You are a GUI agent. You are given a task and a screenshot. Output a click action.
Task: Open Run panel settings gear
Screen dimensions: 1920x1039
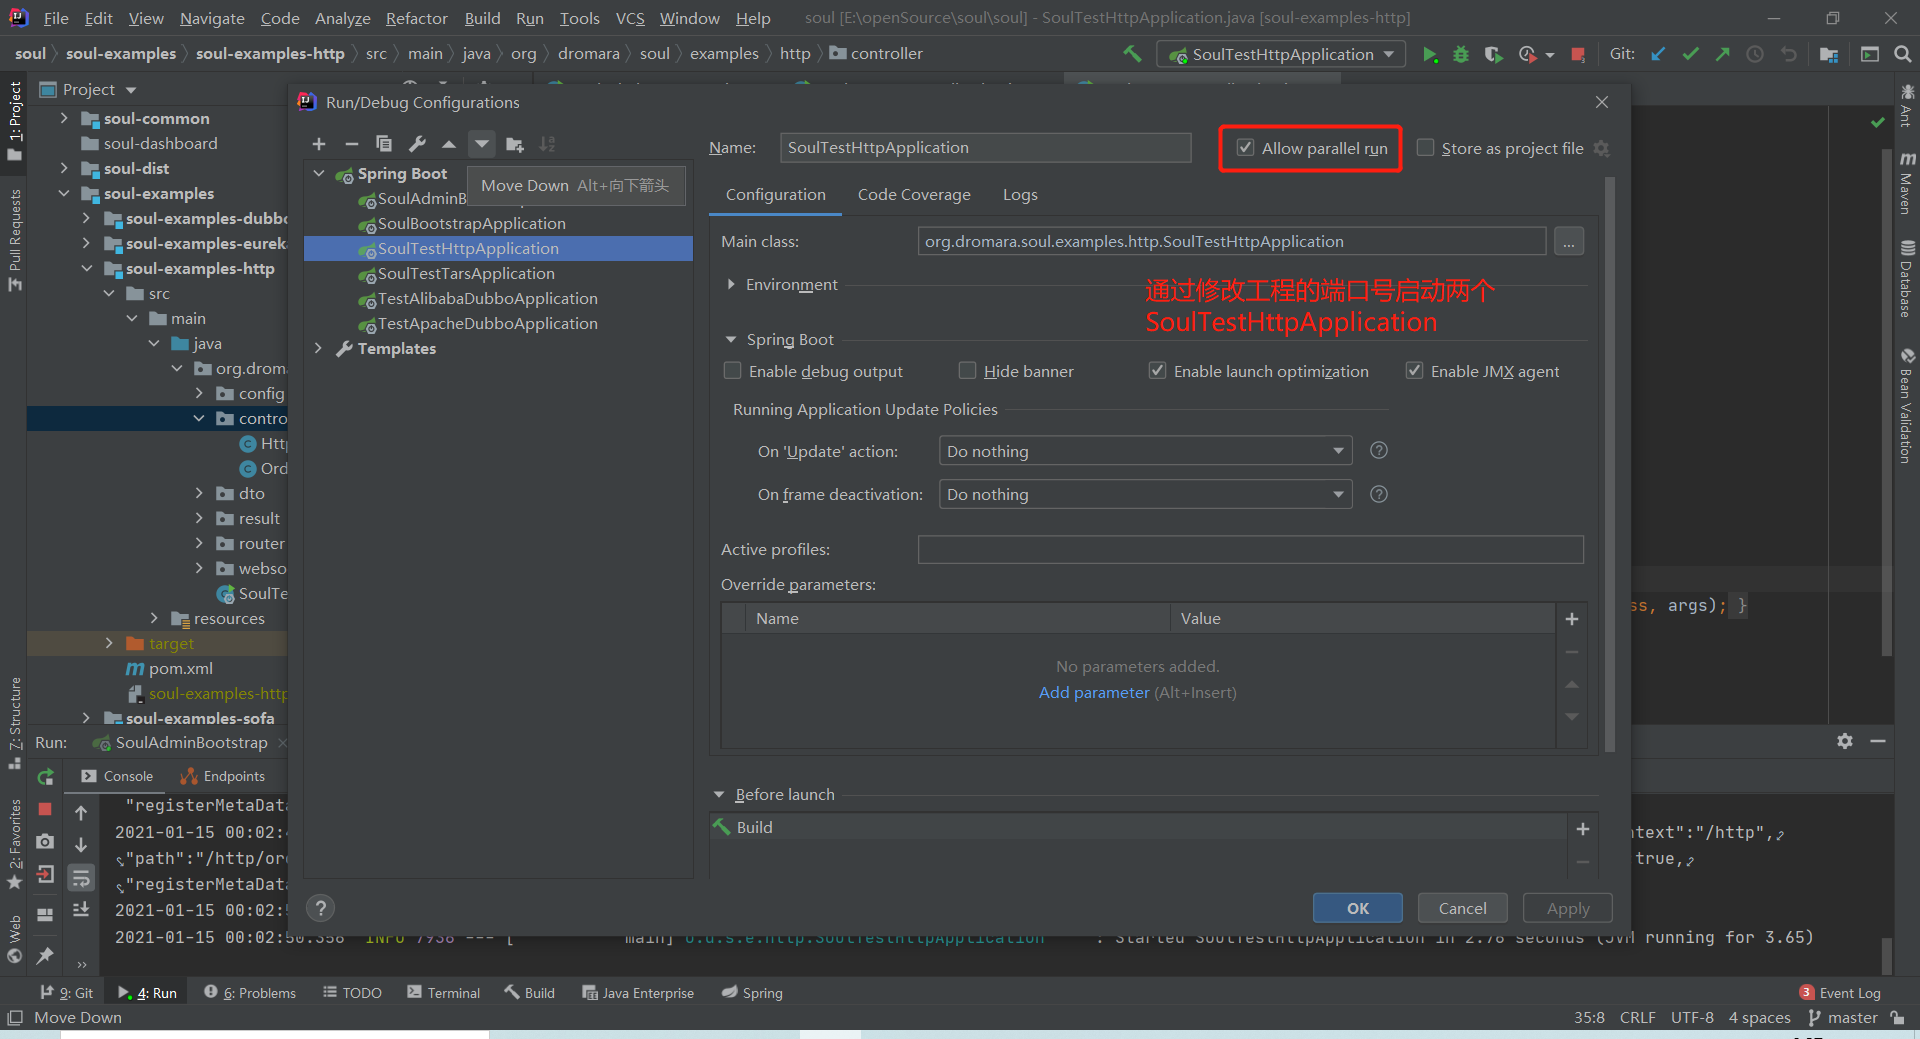click(1845, 741)
